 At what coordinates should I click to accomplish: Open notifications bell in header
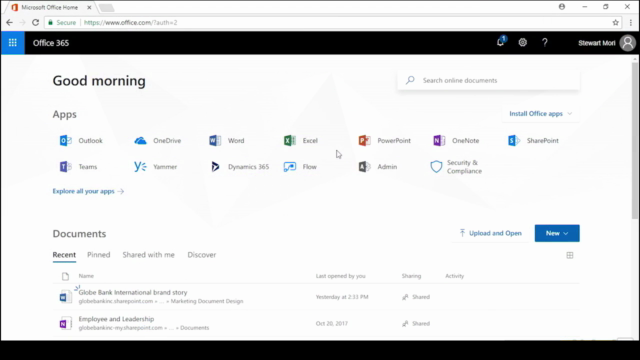(x=500, y=42)
